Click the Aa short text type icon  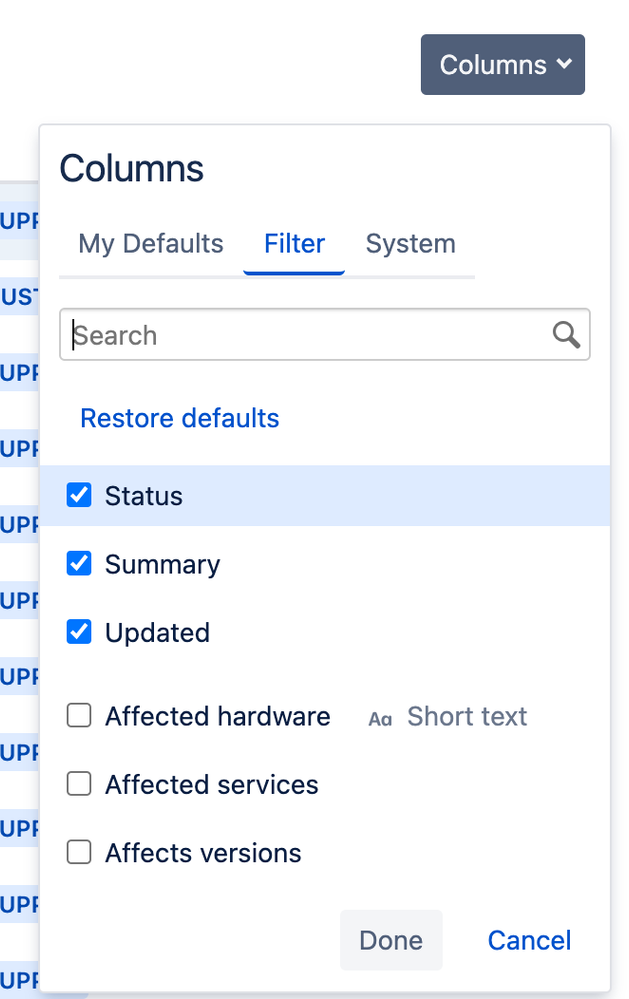(x=380, y=719)
